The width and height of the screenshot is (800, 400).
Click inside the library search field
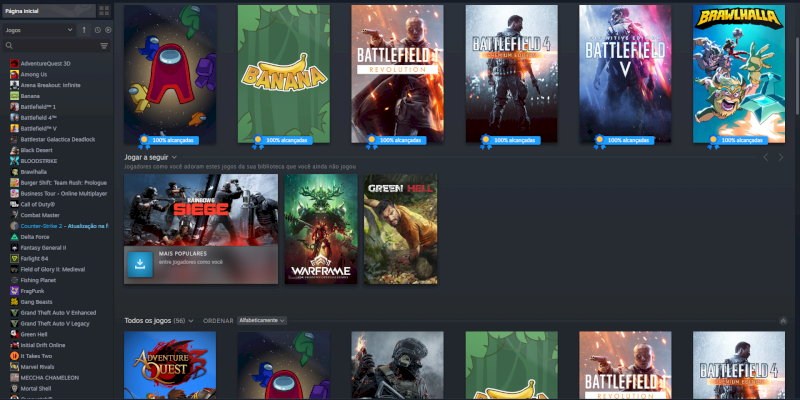[x=55, y=46]
